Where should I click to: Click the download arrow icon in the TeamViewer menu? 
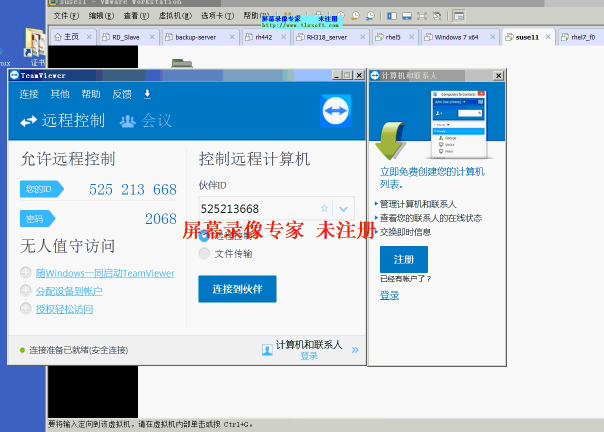147,94
